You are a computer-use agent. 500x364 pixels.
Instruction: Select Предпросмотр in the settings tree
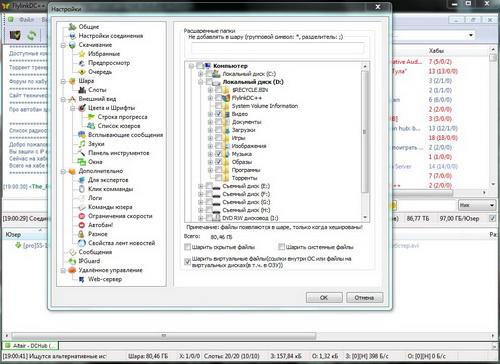(x=109, y=63)
